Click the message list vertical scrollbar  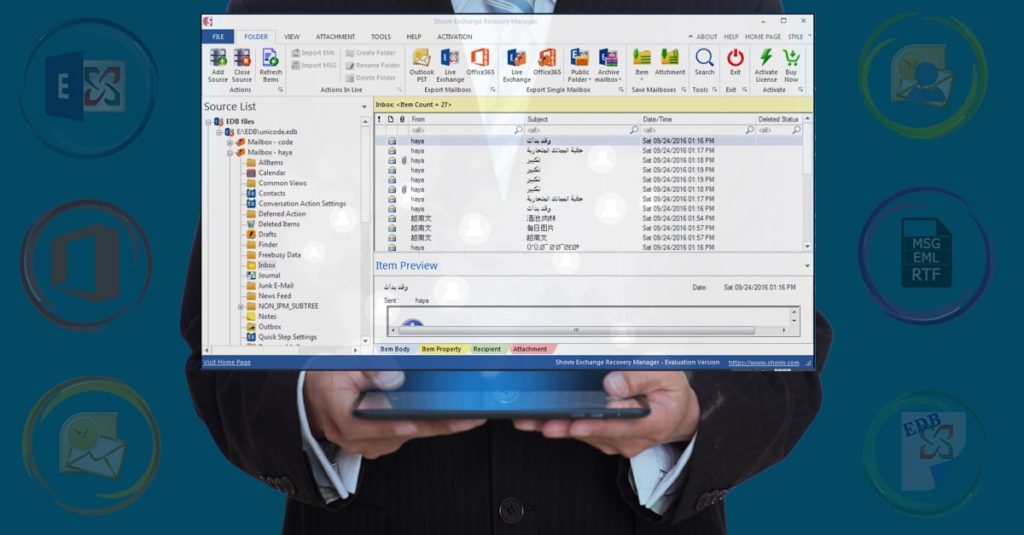[x=808, y=182]
